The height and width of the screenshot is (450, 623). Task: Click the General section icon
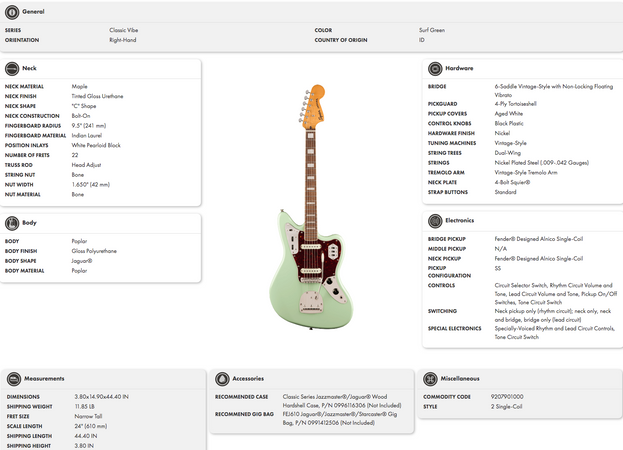(x=12, y=12)
